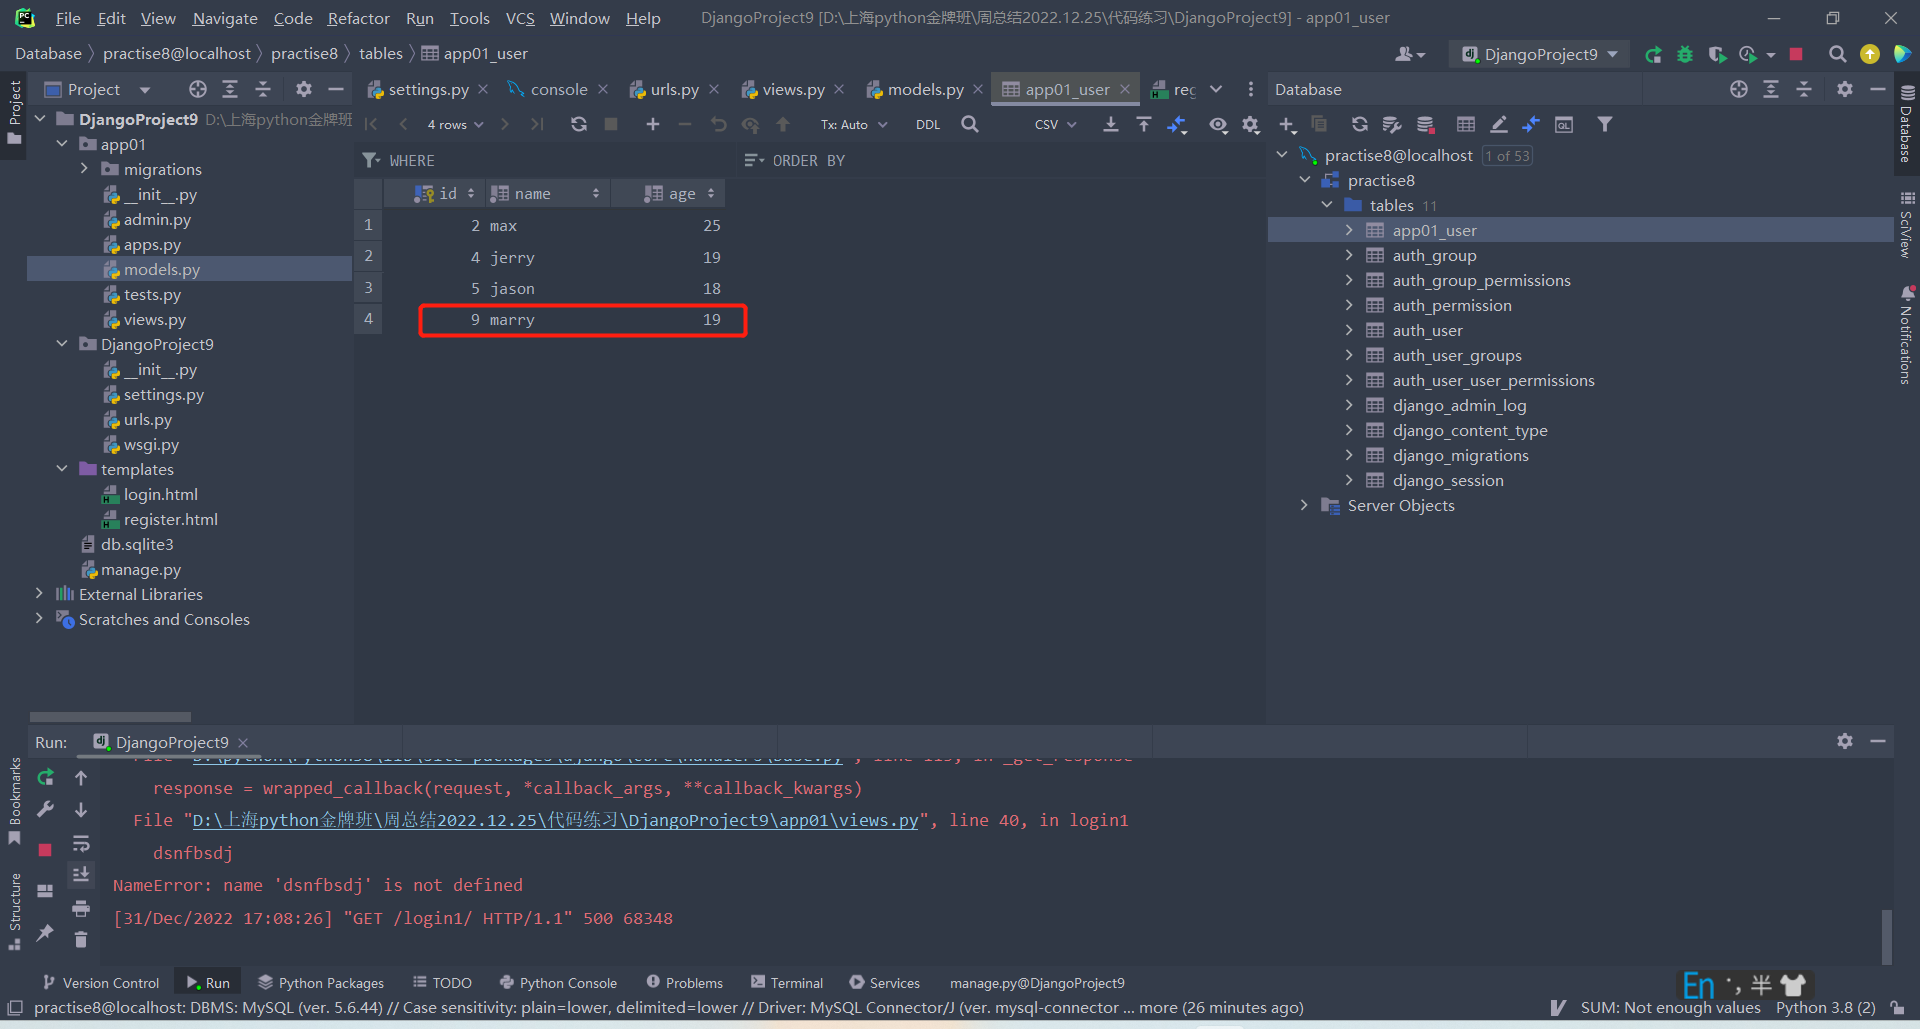Switch to the settings.py editor tab
This screenshot has width=1920, height=1029.
[x=427, y=89]
